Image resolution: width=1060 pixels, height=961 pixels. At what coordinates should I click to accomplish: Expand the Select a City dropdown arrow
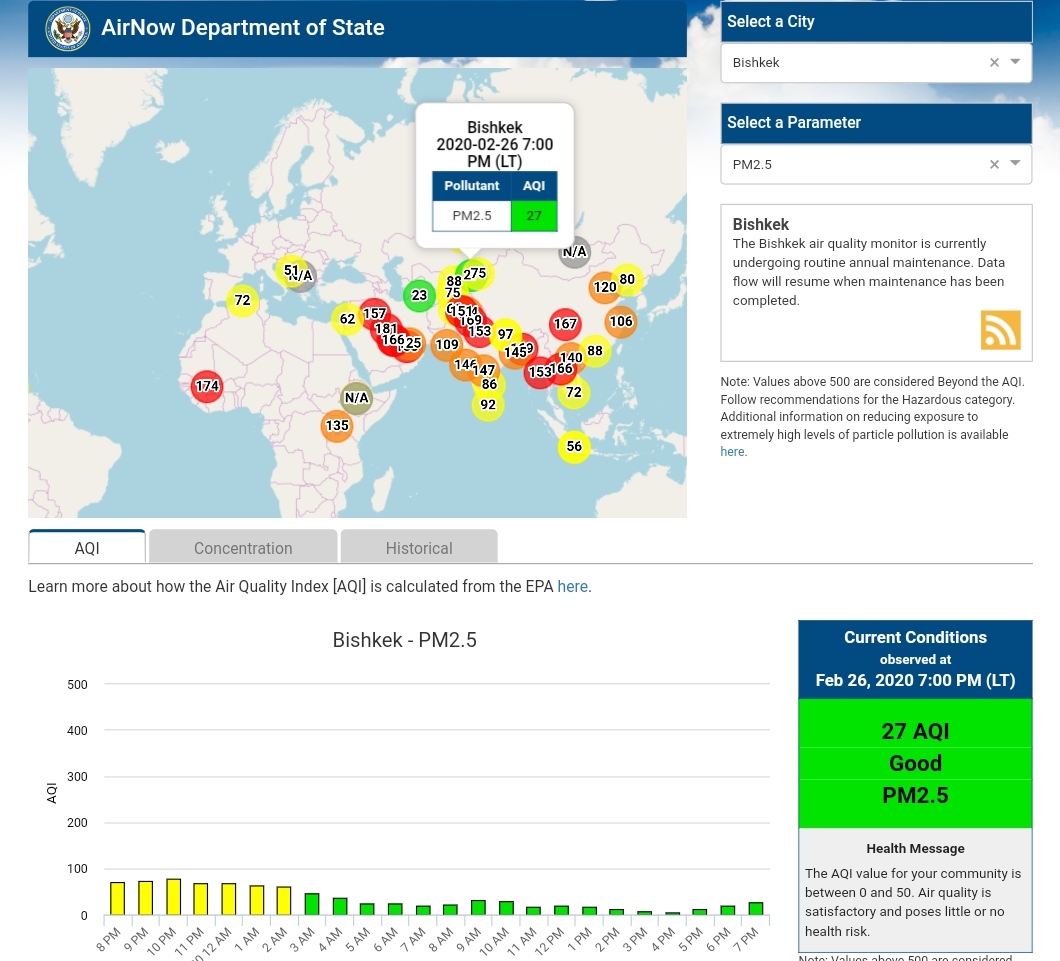pos(1015,62)
